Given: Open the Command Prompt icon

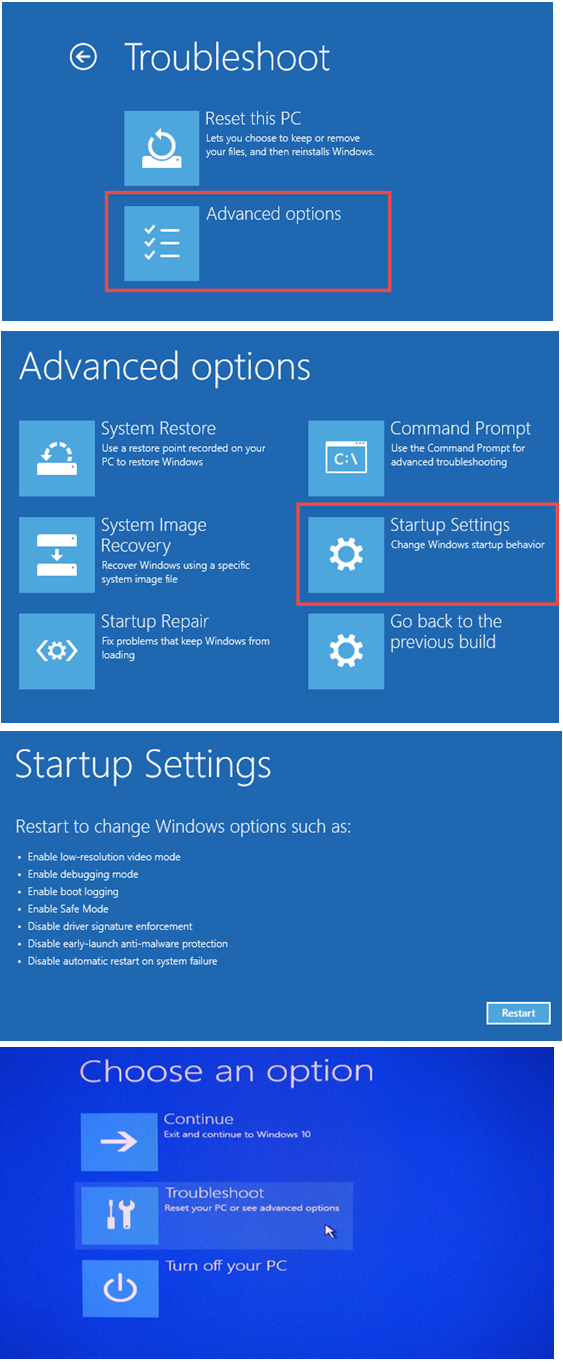Looking at the screenshot, I should click(346, 458).
